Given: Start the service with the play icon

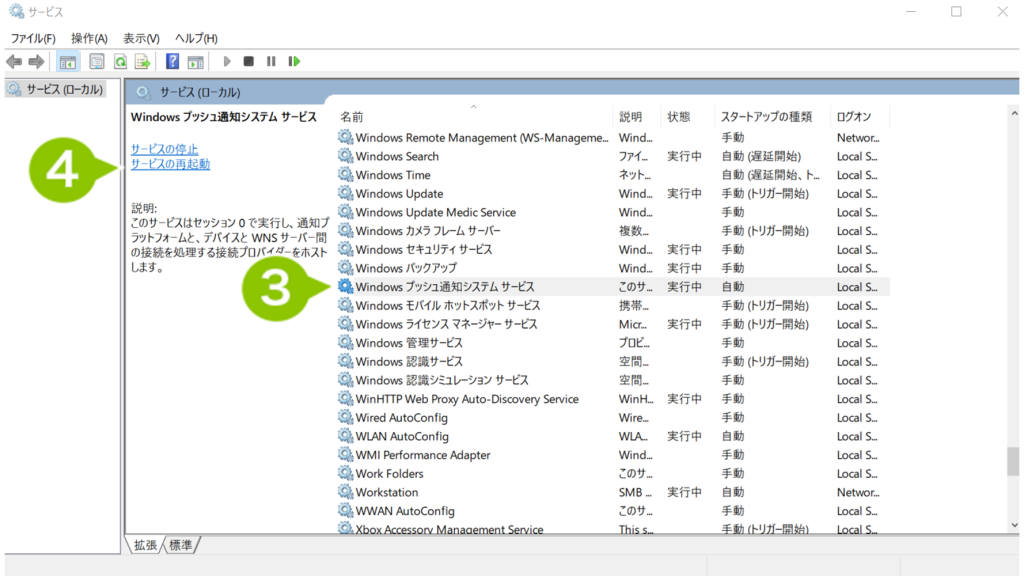Looking at the screenshot, I should [227, 61].
